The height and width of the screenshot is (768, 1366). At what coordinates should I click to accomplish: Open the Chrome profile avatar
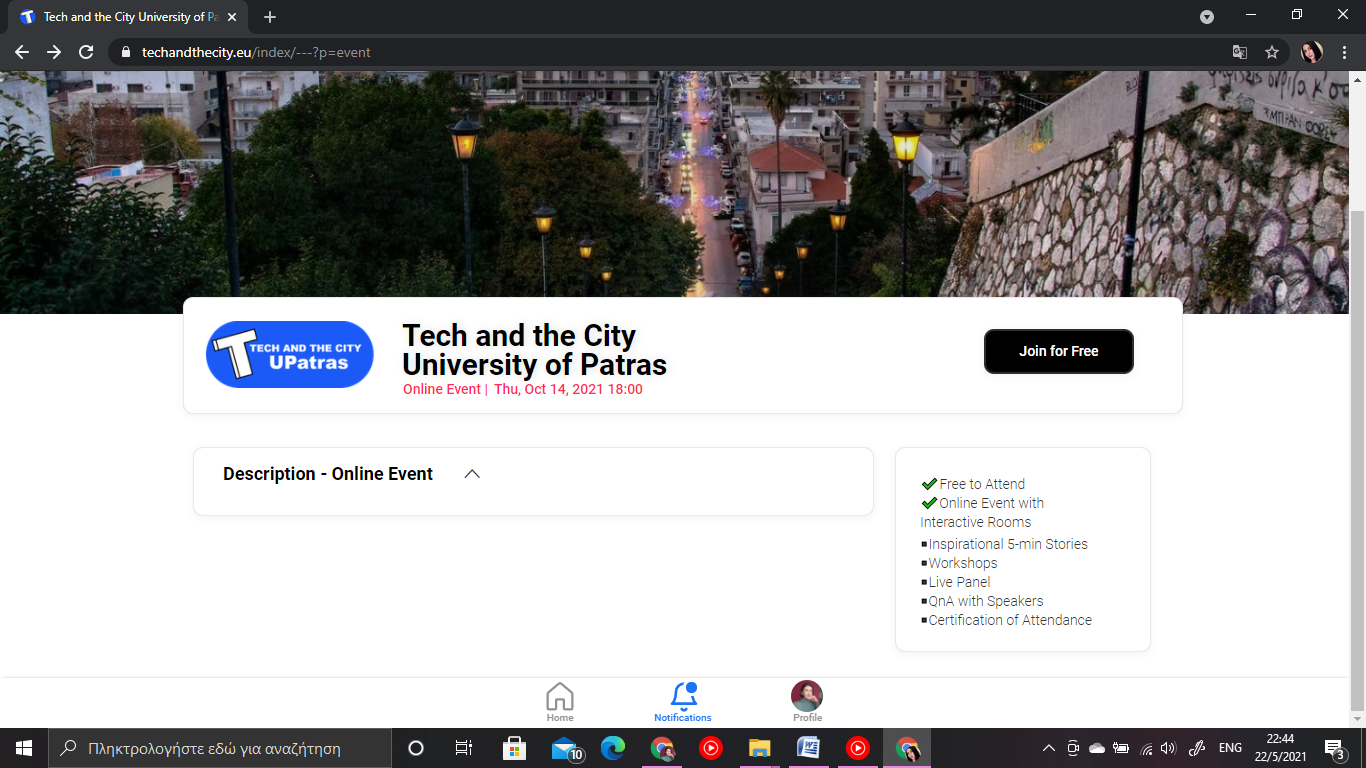coord(1311,52)
